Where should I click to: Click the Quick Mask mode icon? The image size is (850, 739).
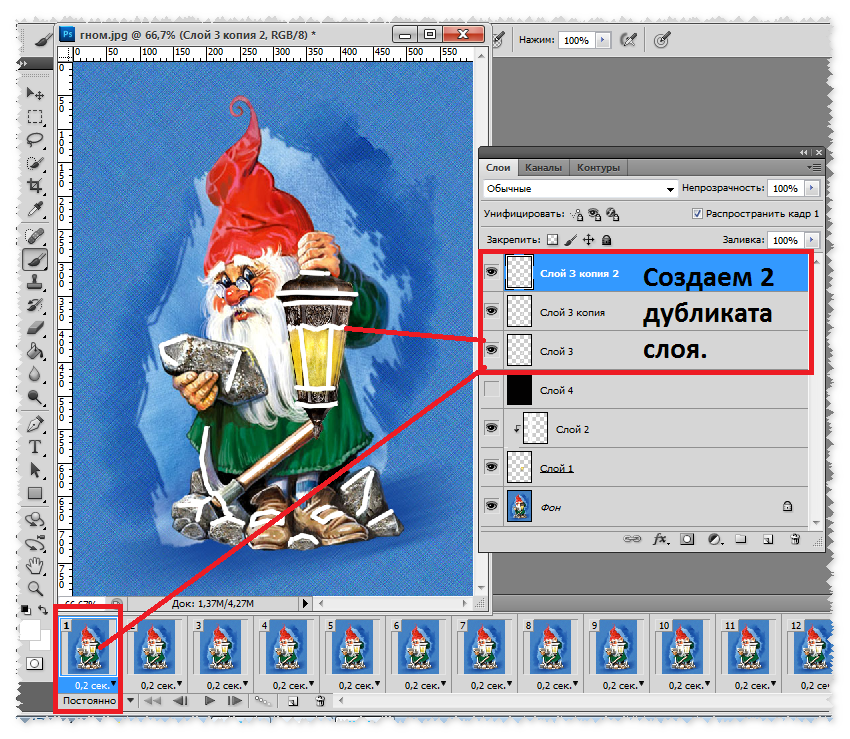34,664
